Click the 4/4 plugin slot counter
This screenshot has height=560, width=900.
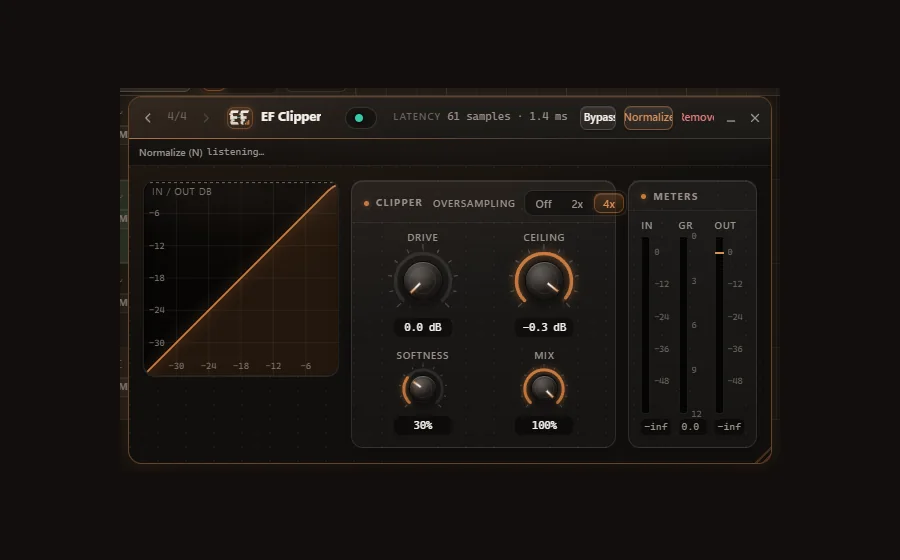(x=177, y=116)
